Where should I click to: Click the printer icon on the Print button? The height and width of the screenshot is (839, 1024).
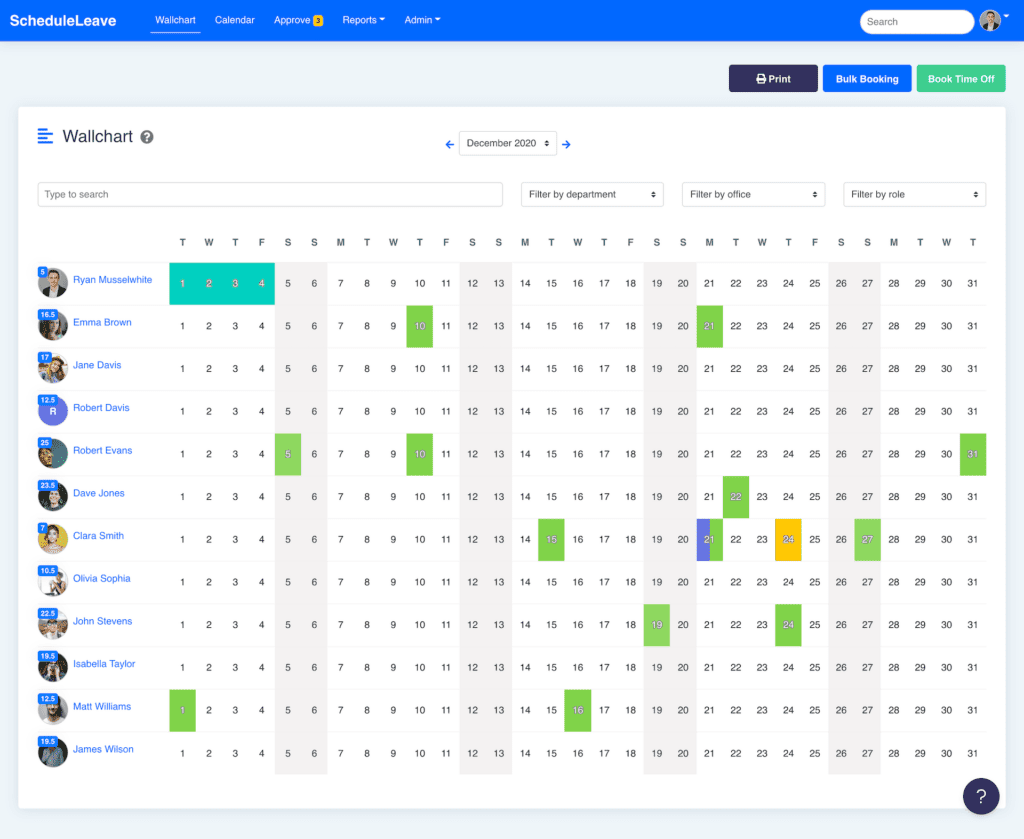click(760, 78)
